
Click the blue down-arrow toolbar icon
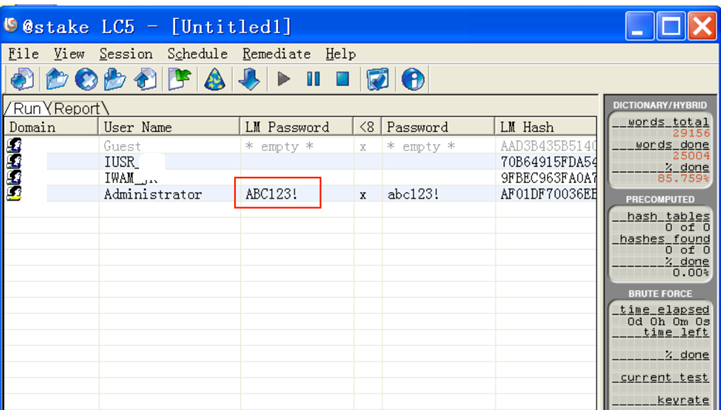249,80
